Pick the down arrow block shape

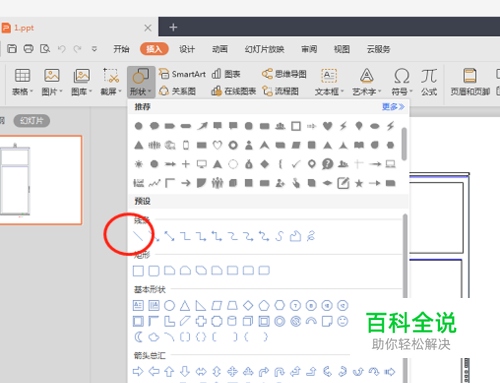[x=185, y=371]
